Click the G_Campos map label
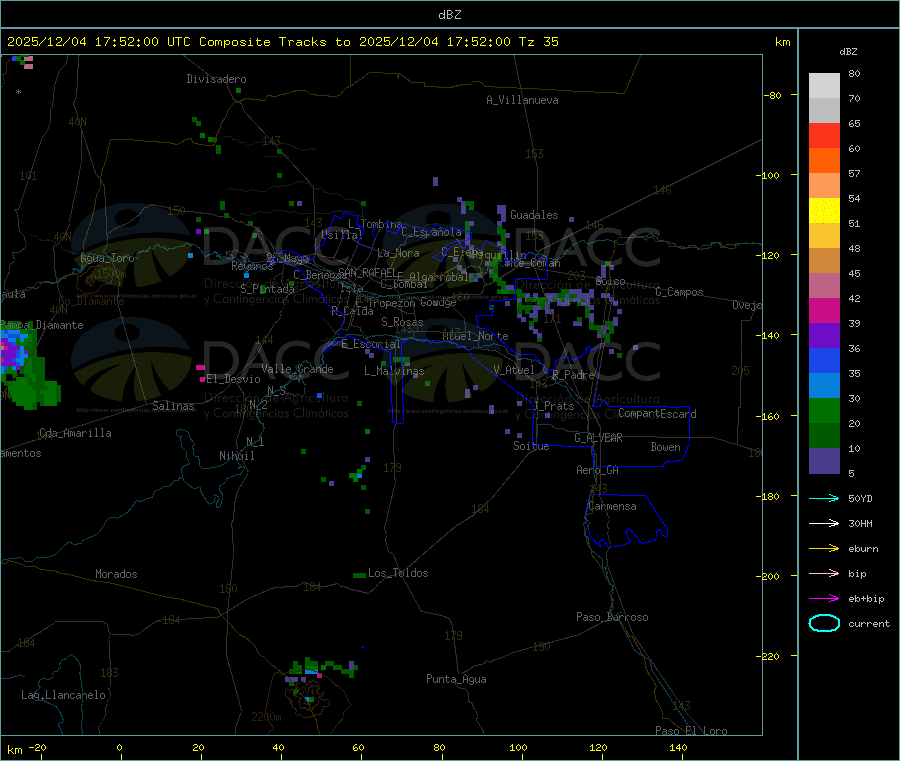The height and width of the screenshot is (761, 900). [679, 292]
